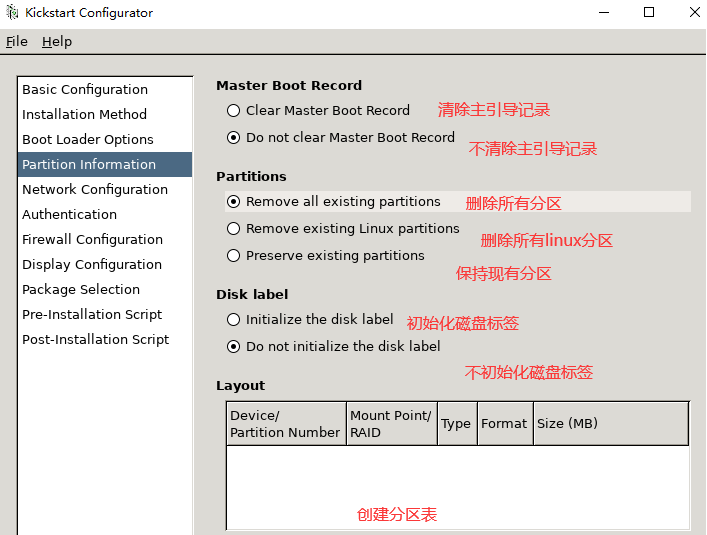Close the Kickstart Configurator window

click(695, 12)
